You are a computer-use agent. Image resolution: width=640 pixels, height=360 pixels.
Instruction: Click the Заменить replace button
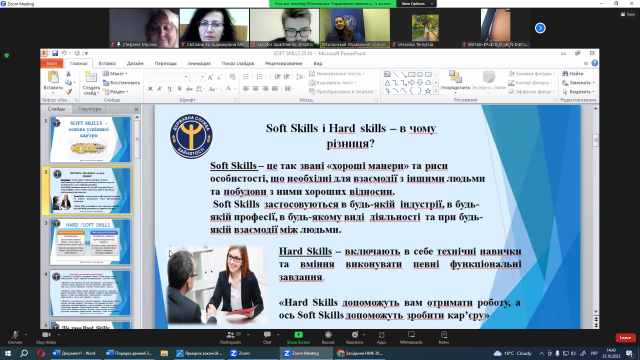tap(578, 82)
